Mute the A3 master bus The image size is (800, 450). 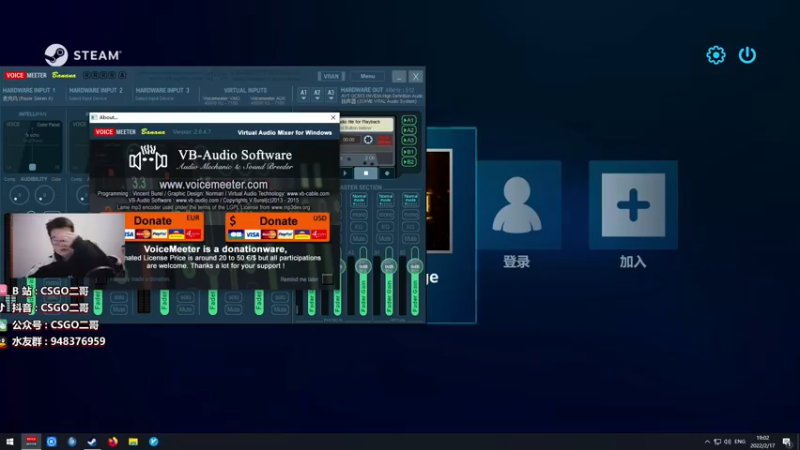click(359, 238)
